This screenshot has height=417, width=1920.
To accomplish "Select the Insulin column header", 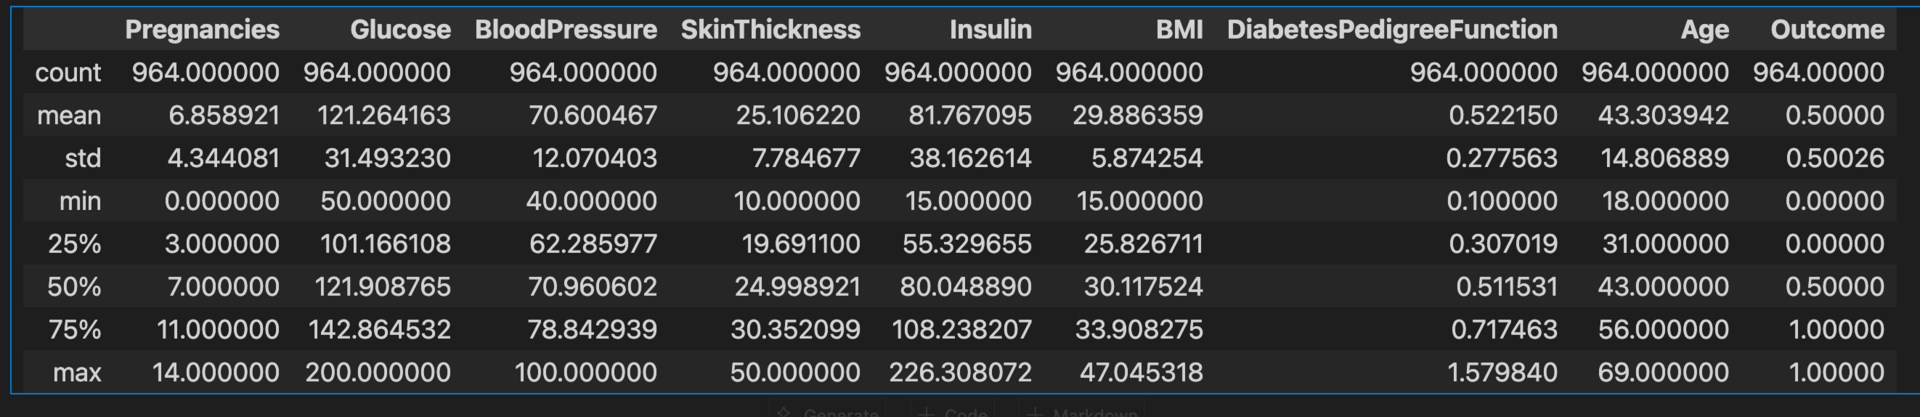I will click(x=991, y=30).
